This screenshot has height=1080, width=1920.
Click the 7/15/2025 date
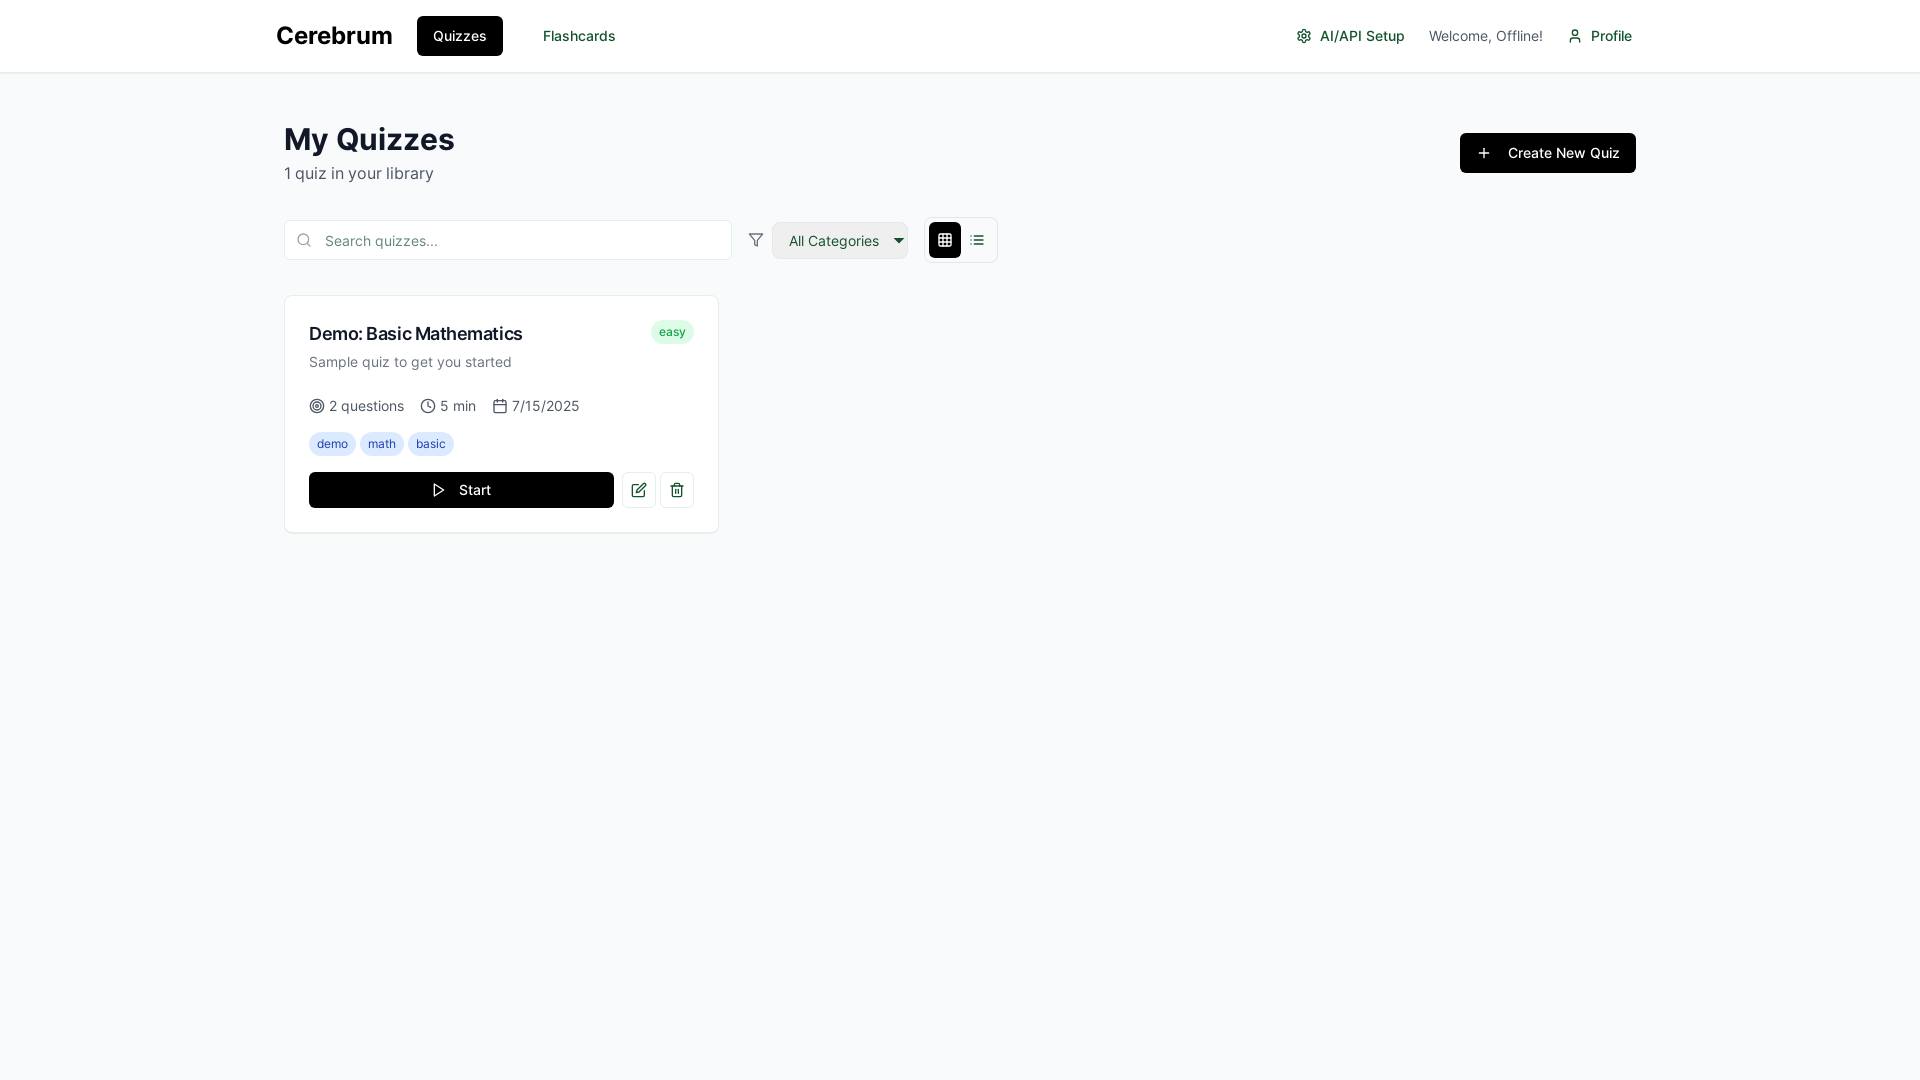pyautogui.click(x=536, y=406)
